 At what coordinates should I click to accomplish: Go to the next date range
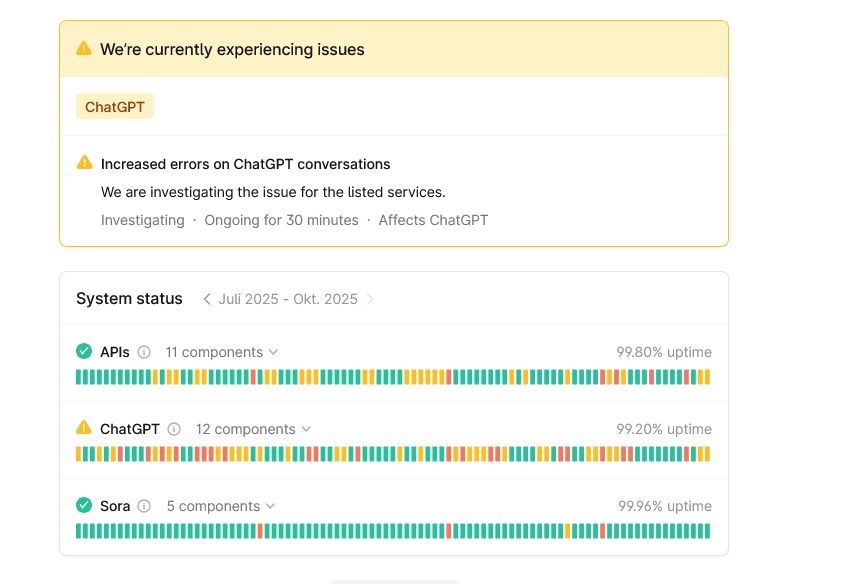(369, 298)
